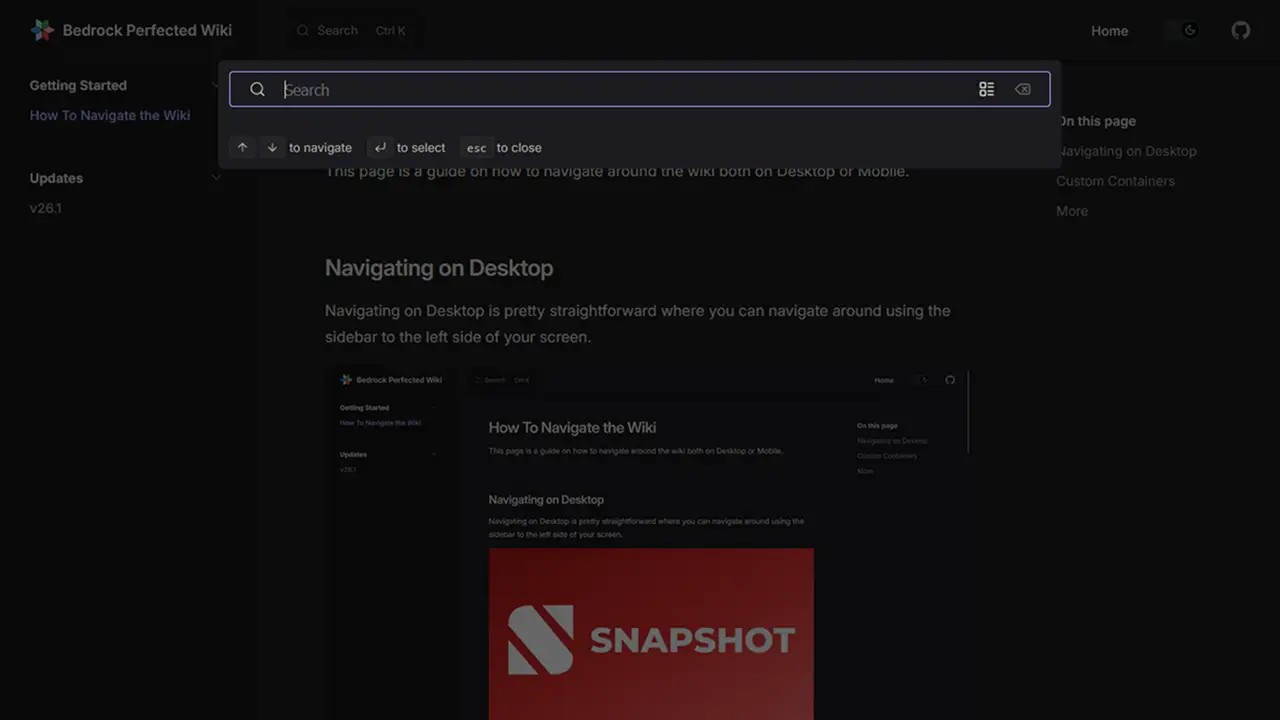Collapse the Getting Started sidebar section
The image size is (1280, 720).
click(x=216, y=86)
